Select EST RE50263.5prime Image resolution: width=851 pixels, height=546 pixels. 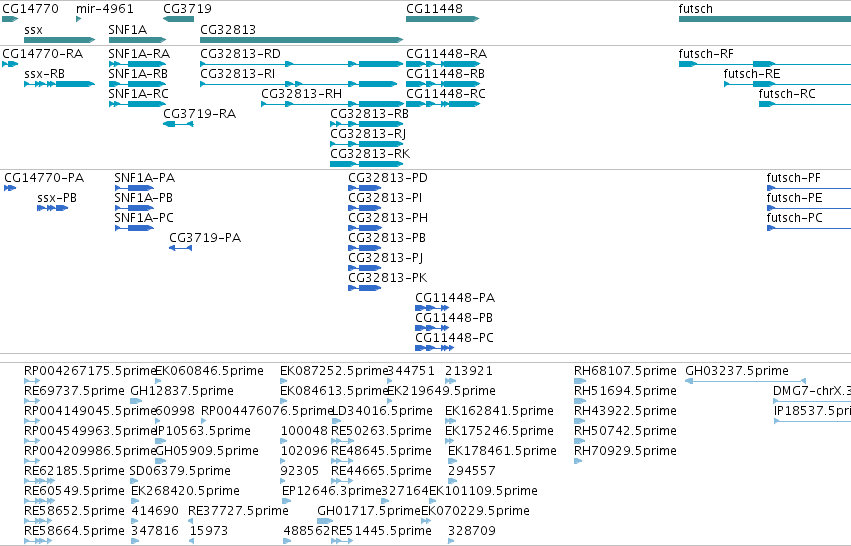tap(382, 431)
